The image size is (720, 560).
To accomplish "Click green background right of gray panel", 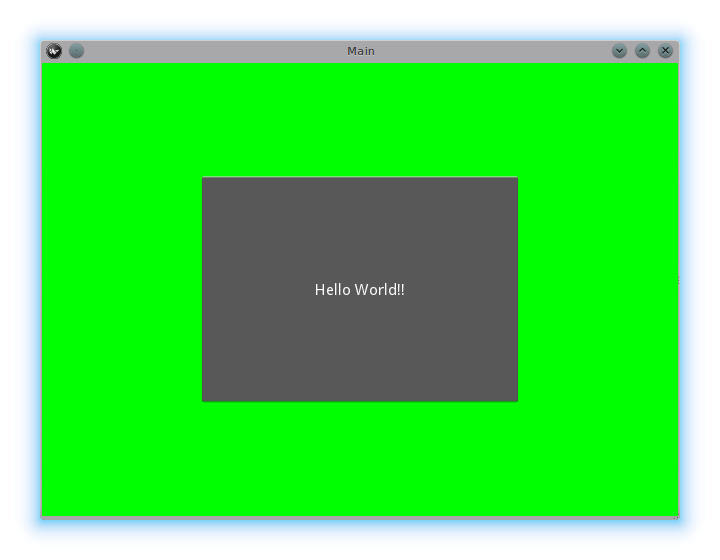I will (598, 290).
